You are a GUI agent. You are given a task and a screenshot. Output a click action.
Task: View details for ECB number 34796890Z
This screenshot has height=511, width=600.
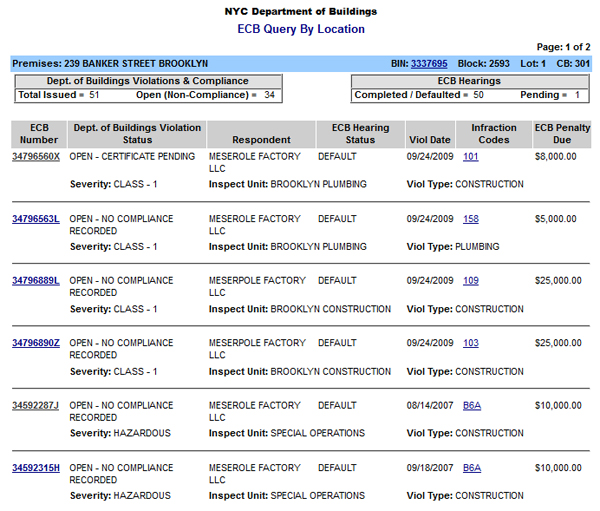[x=36, y=343]
